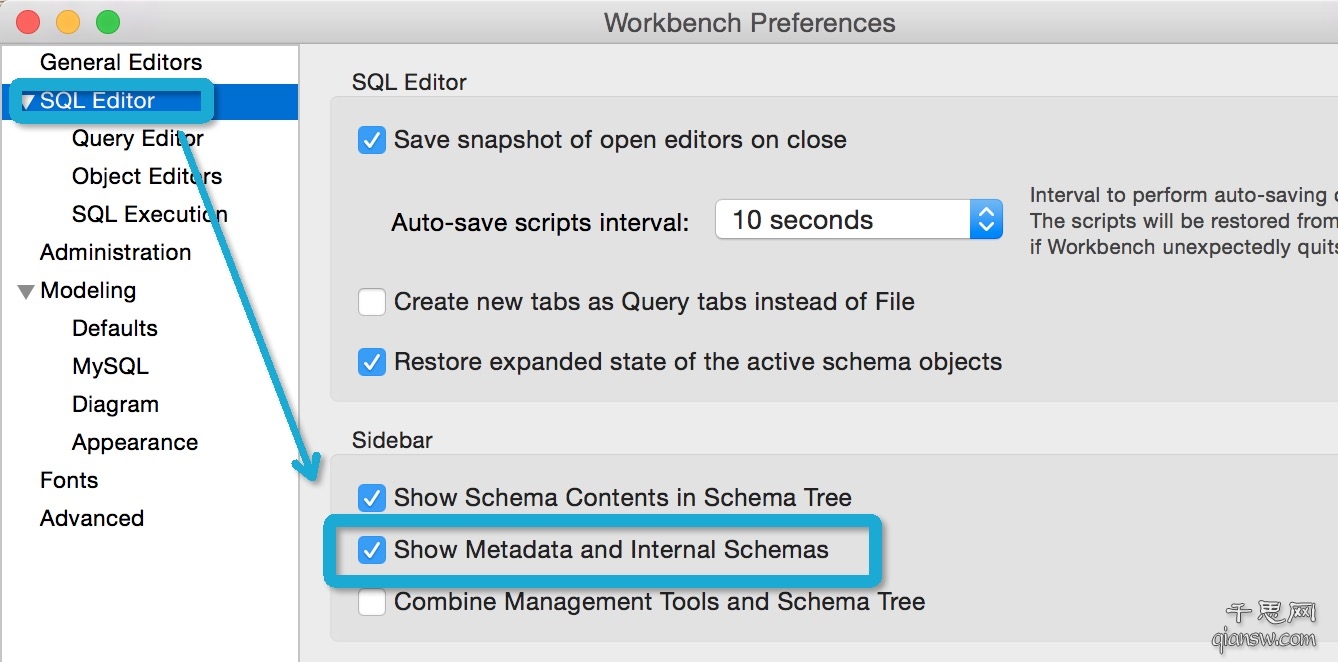Enable Combine Management Tools and Schema Tree
This screenshot has width=1338, height=662.
372,602
